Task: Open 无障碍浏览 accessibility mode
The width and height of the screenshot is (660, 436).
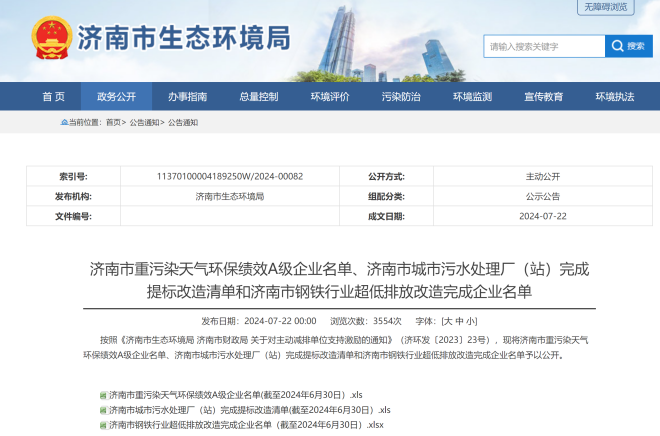Action: click(606, 7)
